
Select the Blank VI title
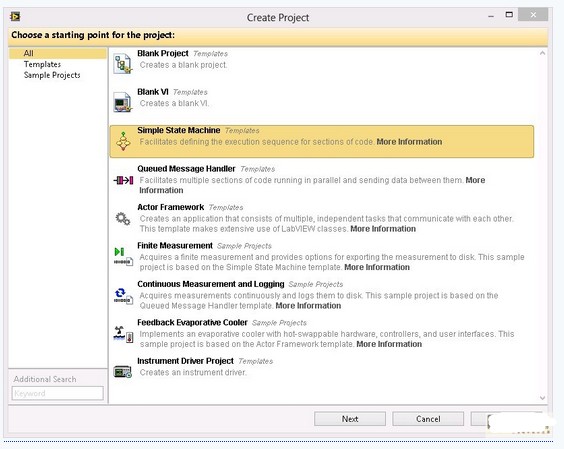coord(153,92)
